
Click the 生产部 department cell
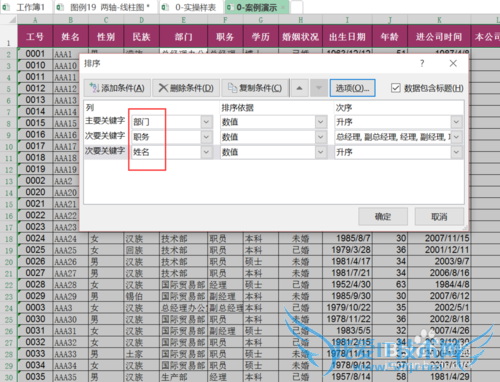tap(183, 377)
